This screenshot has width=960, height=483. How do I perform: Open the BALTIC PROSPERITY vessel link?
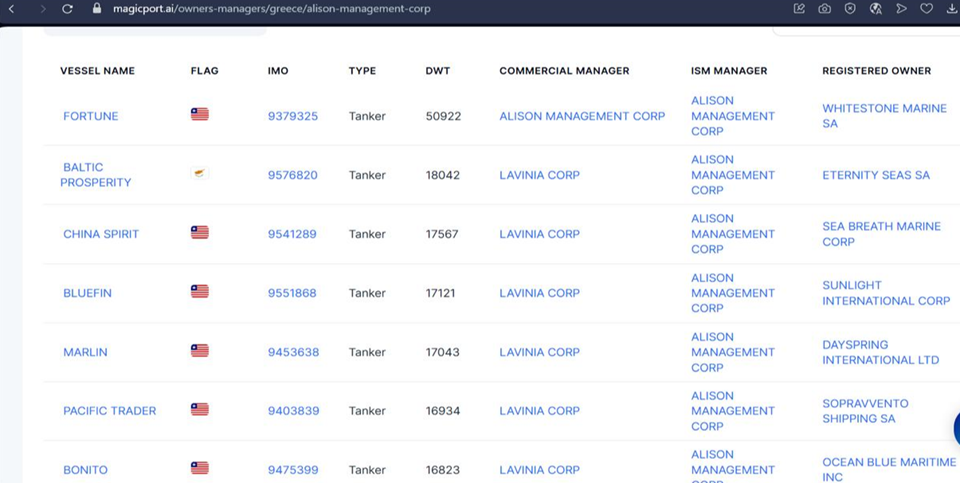coord(96,174)
